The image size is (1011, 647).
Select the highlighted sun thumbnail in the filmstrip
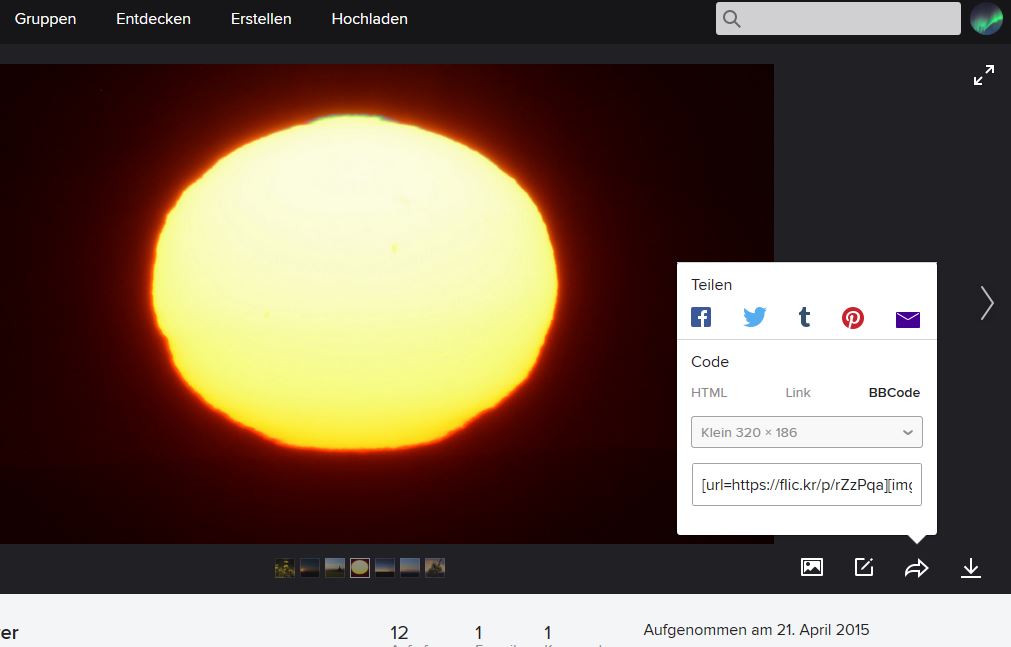[x=360, y=568]
